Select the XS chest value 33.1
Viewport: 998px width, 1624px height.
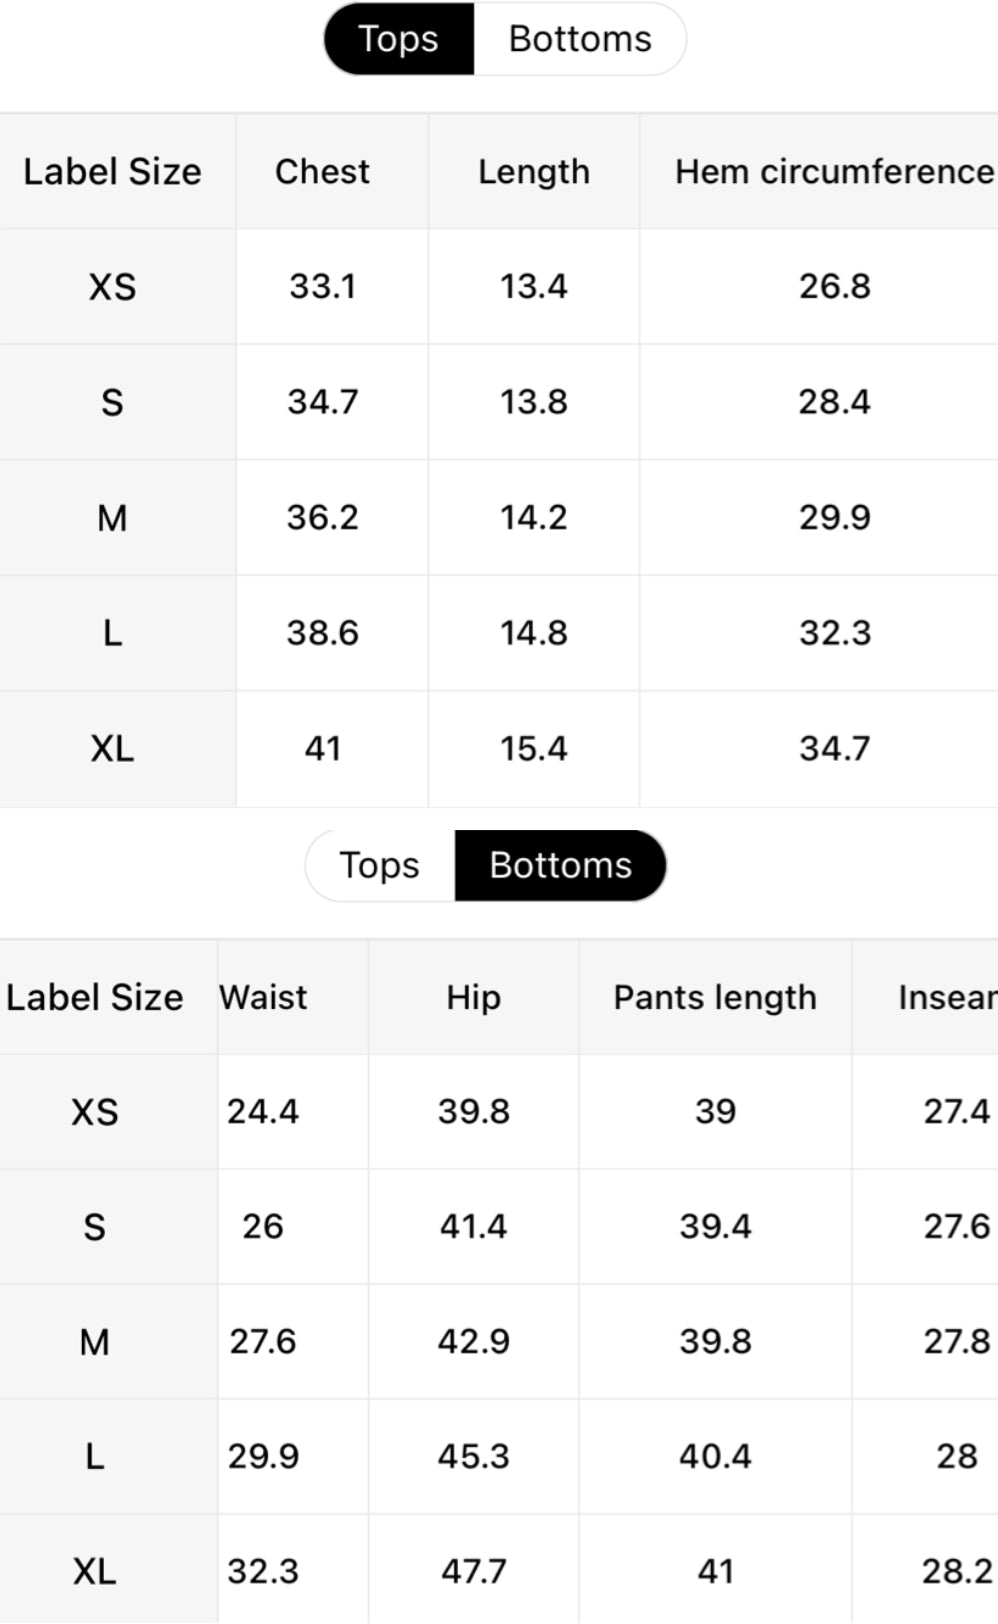[x=322, y=287]
